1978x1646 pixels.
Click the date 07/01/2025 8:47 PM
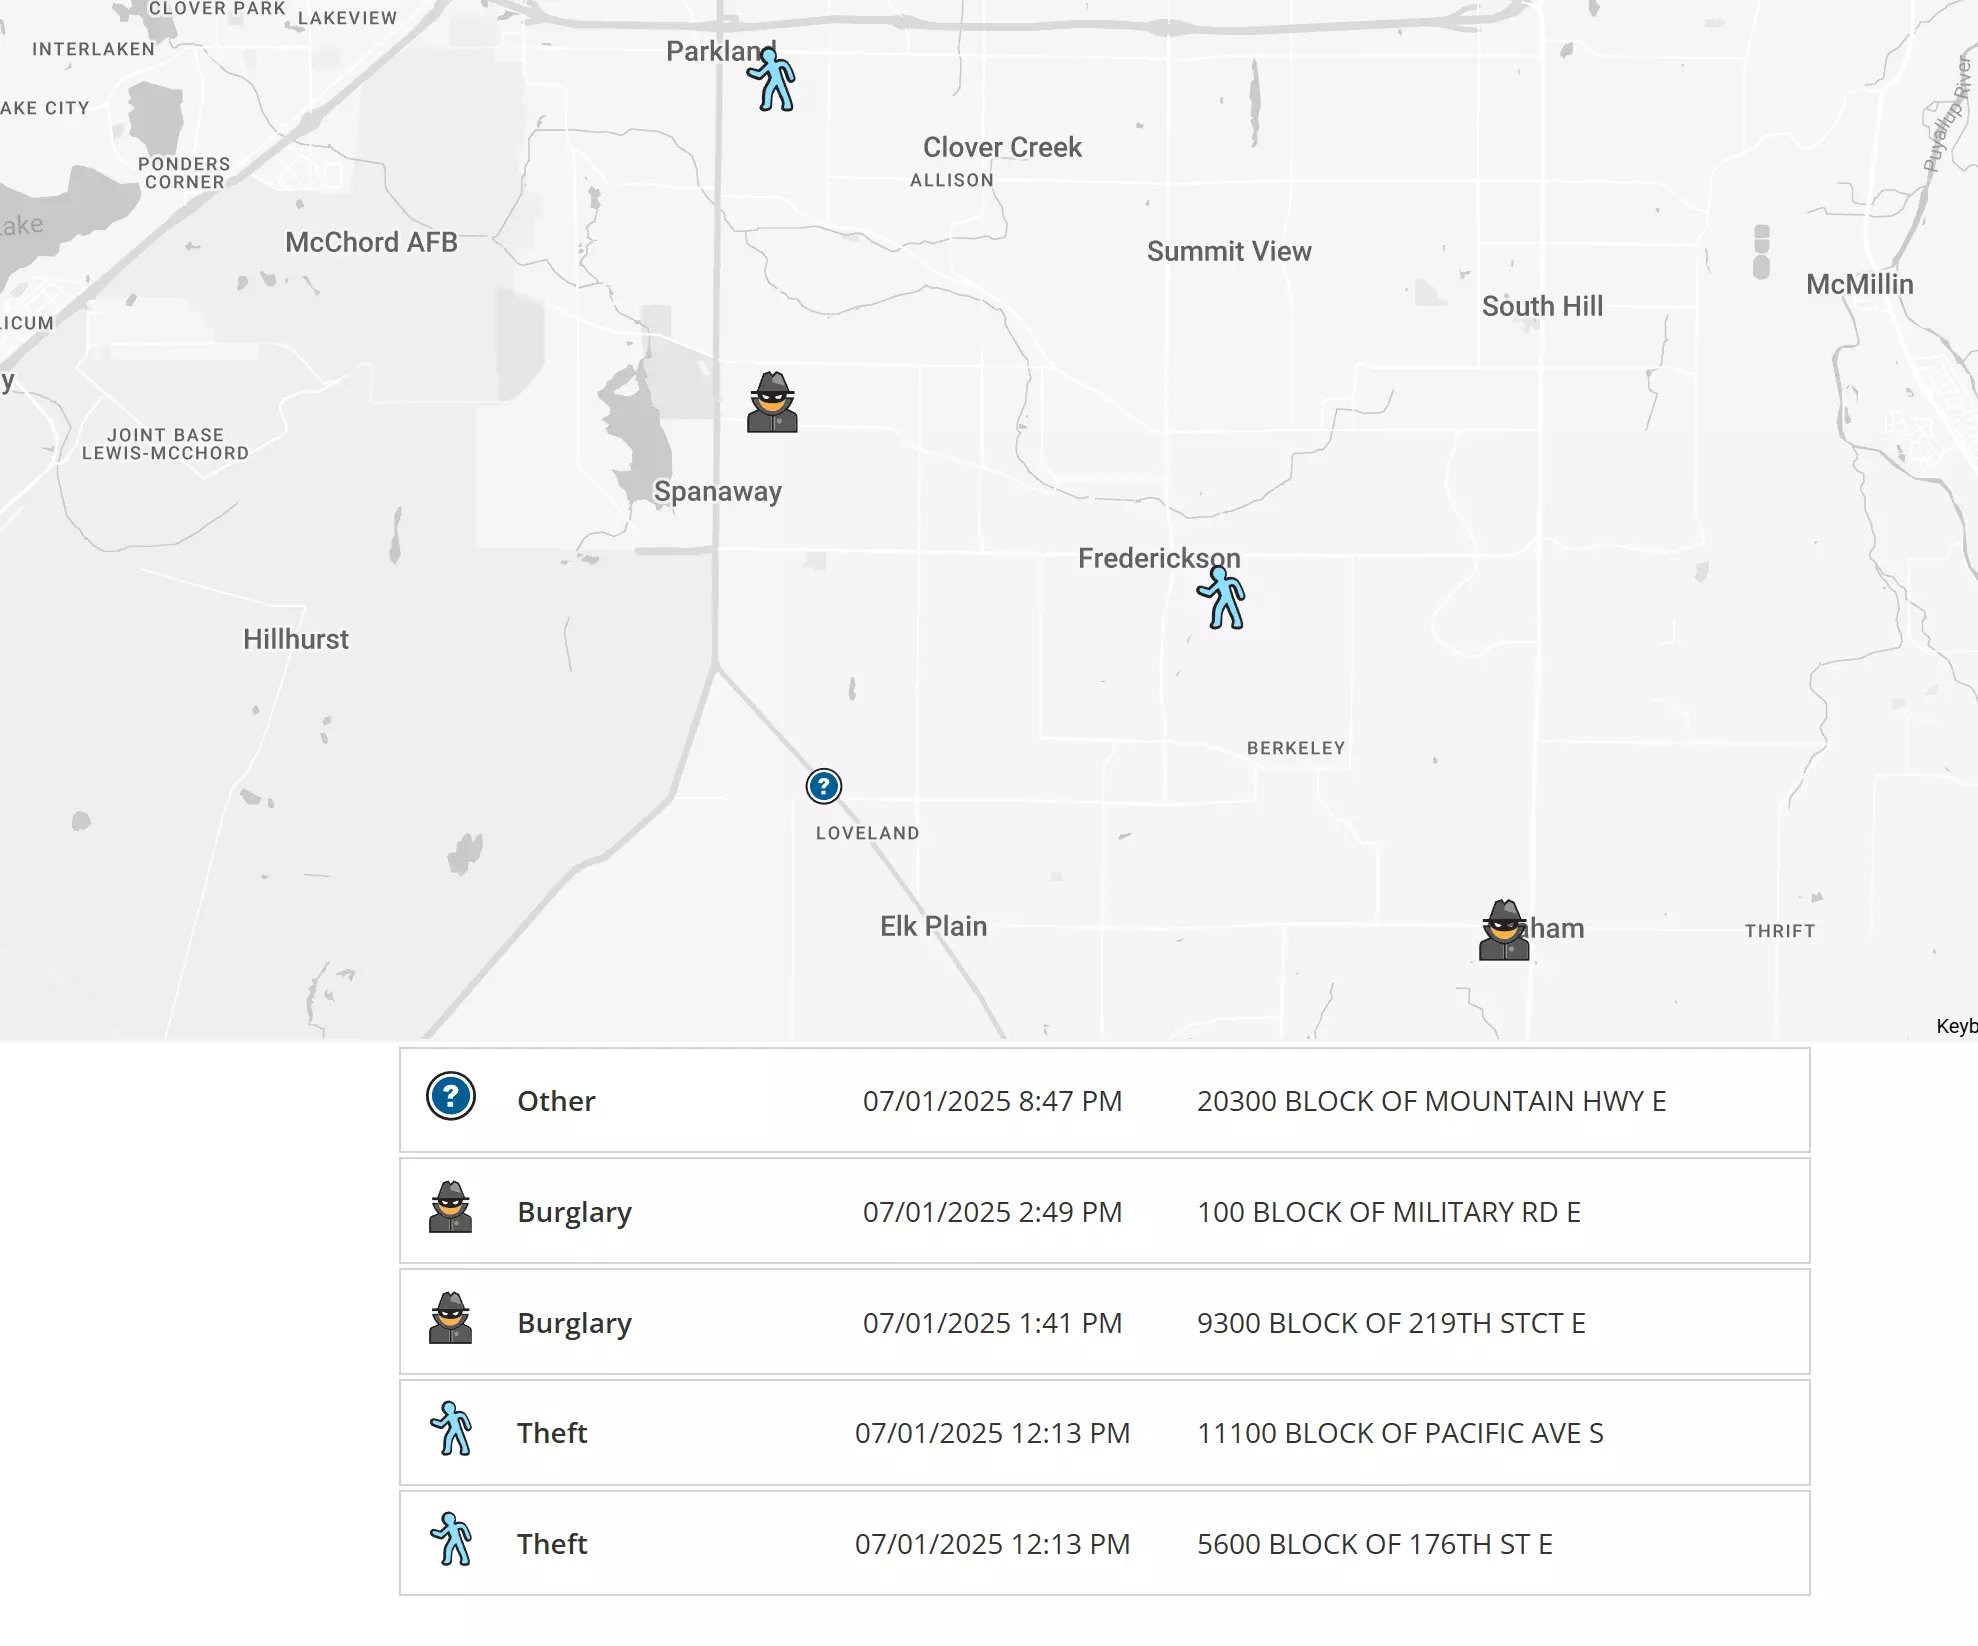[992, 1101]
